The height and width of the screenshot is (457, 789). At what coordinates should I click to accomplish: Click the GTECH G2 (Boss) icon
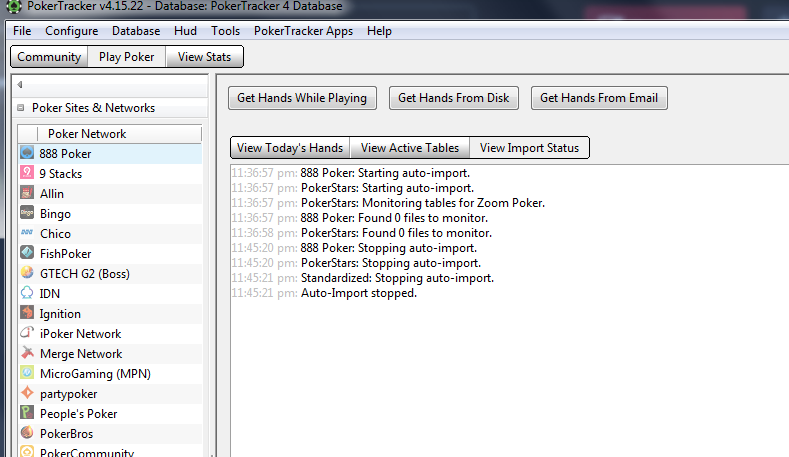pos(27,273)
